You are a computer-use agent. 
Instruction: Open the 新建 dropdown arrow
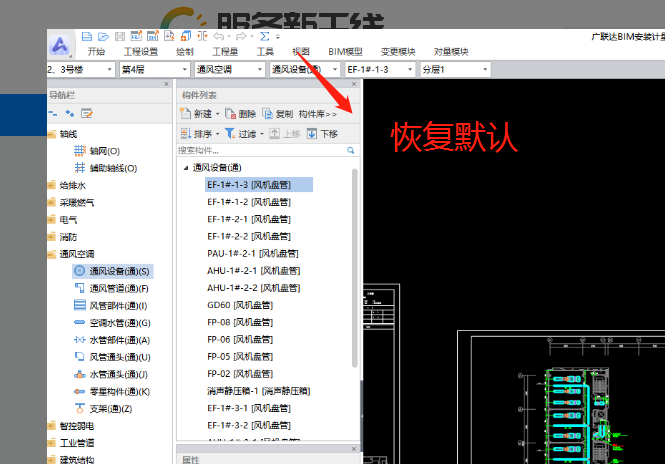[218, 114]
